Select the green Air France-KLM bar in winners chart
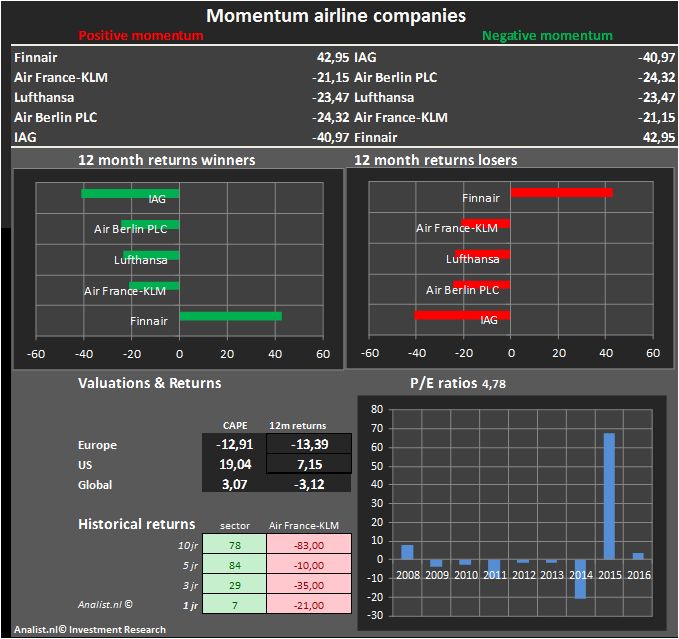The image size is (679, 639). [154, 286]
